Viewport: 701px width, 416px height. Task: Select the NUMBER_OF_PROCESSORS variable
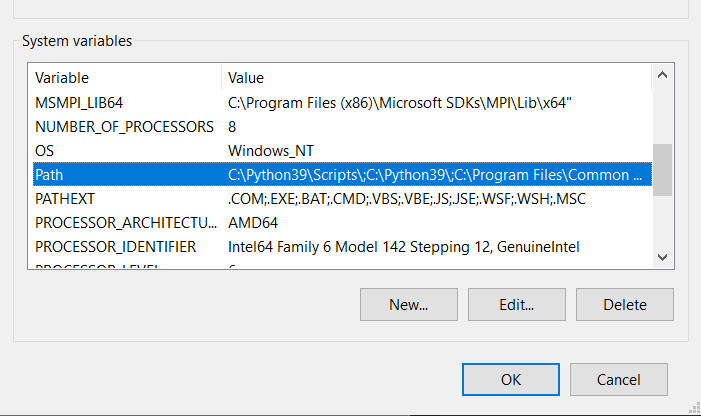tap(124, 127)
